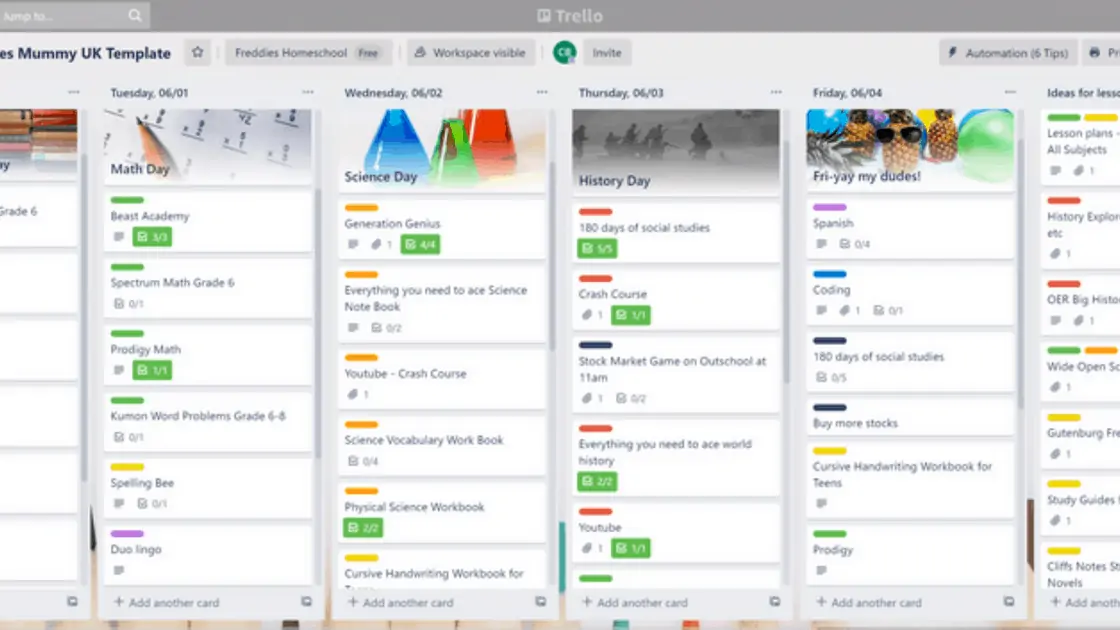Screen dimensions: 1120x630
Task: Add another card to Friday list
Action: tap(869, 602)
